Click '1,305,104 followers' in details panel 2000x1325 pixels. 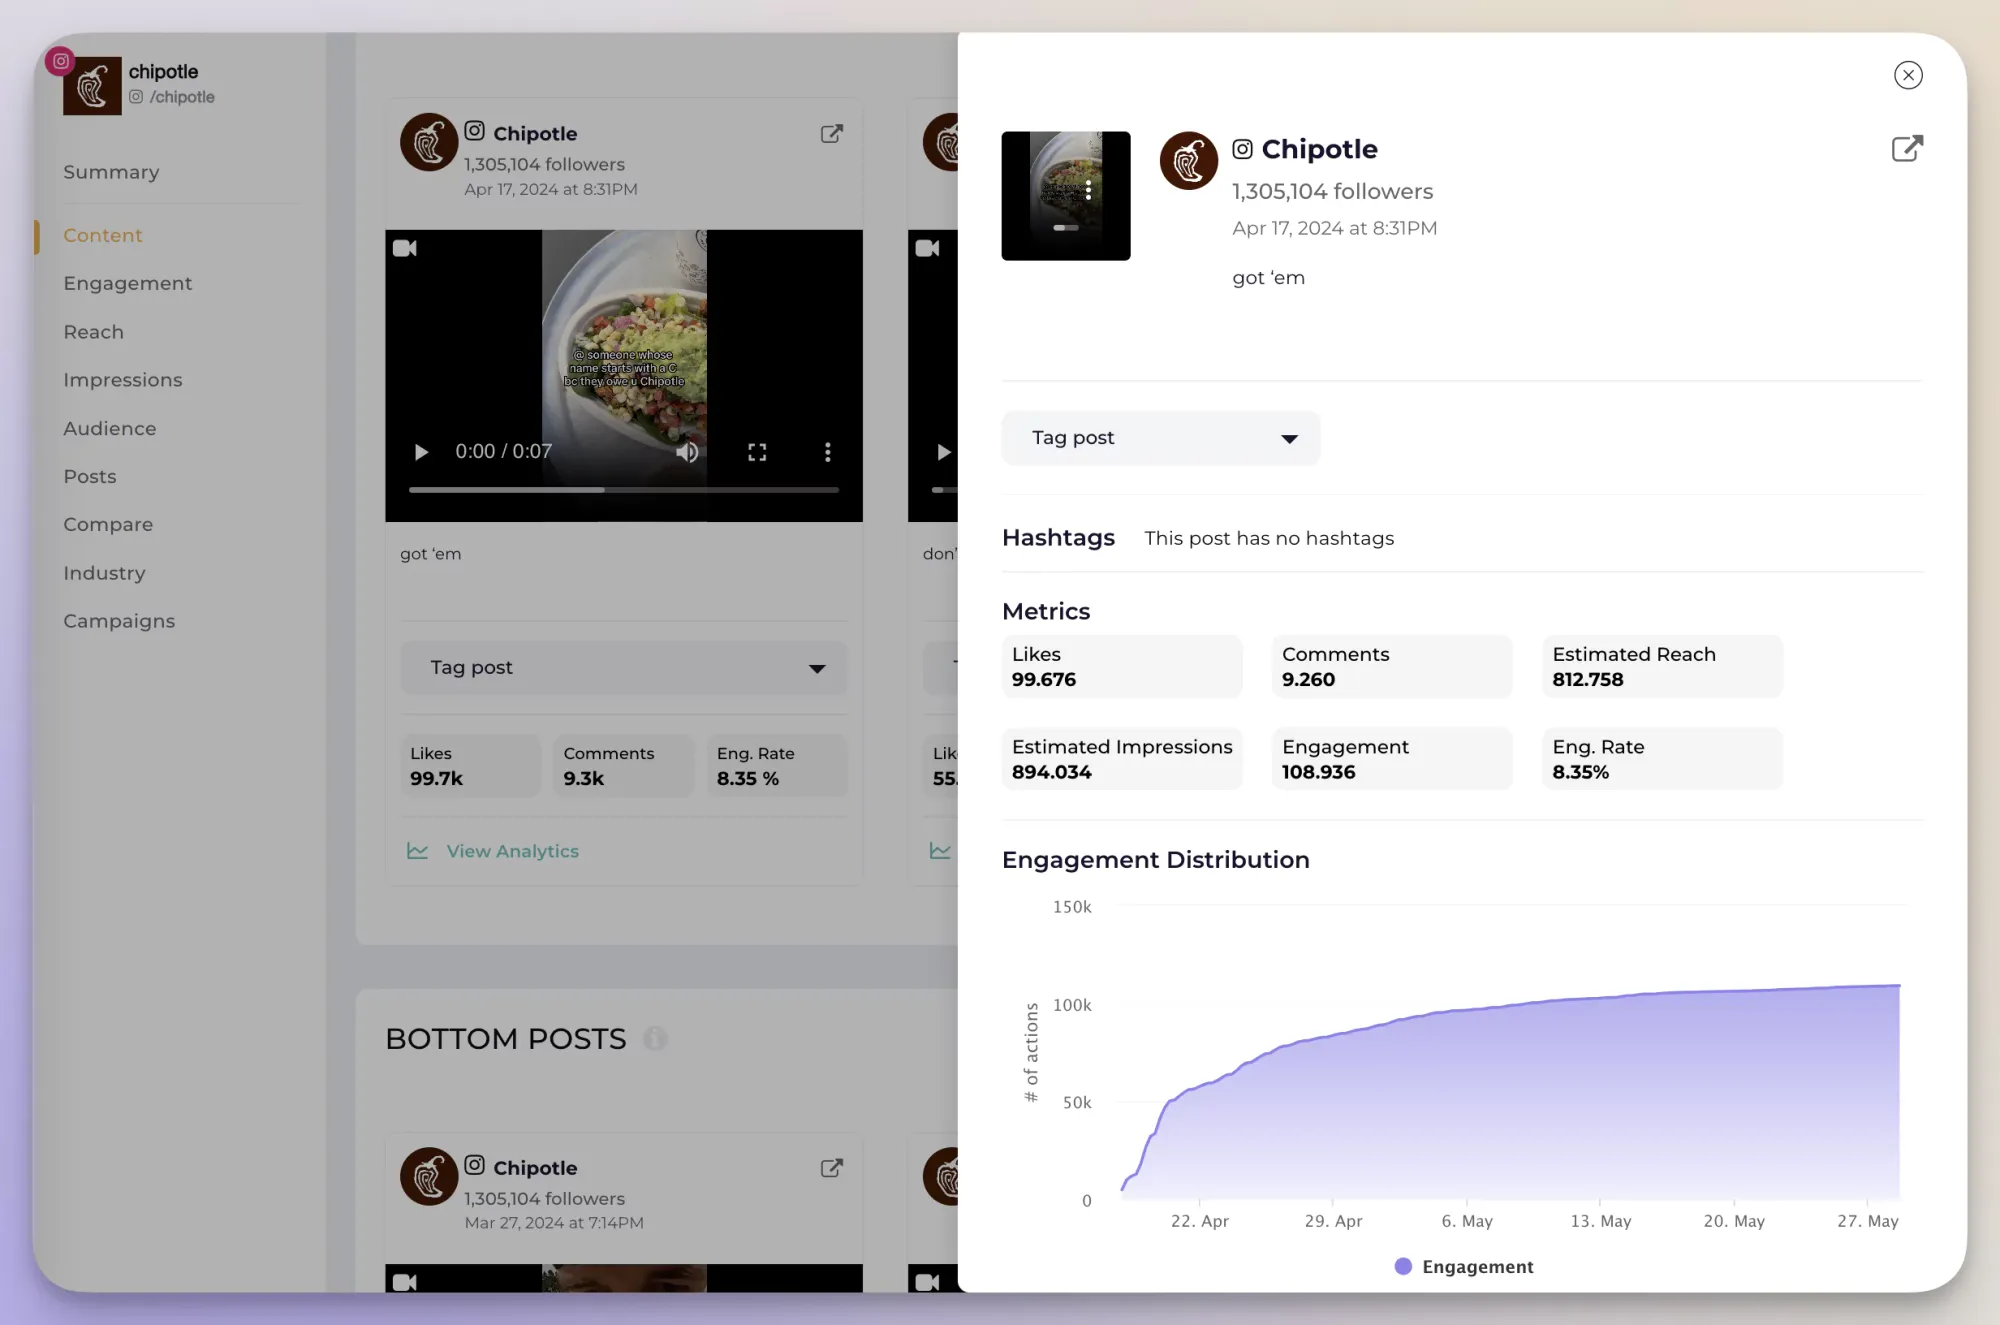click(1332, 191)
